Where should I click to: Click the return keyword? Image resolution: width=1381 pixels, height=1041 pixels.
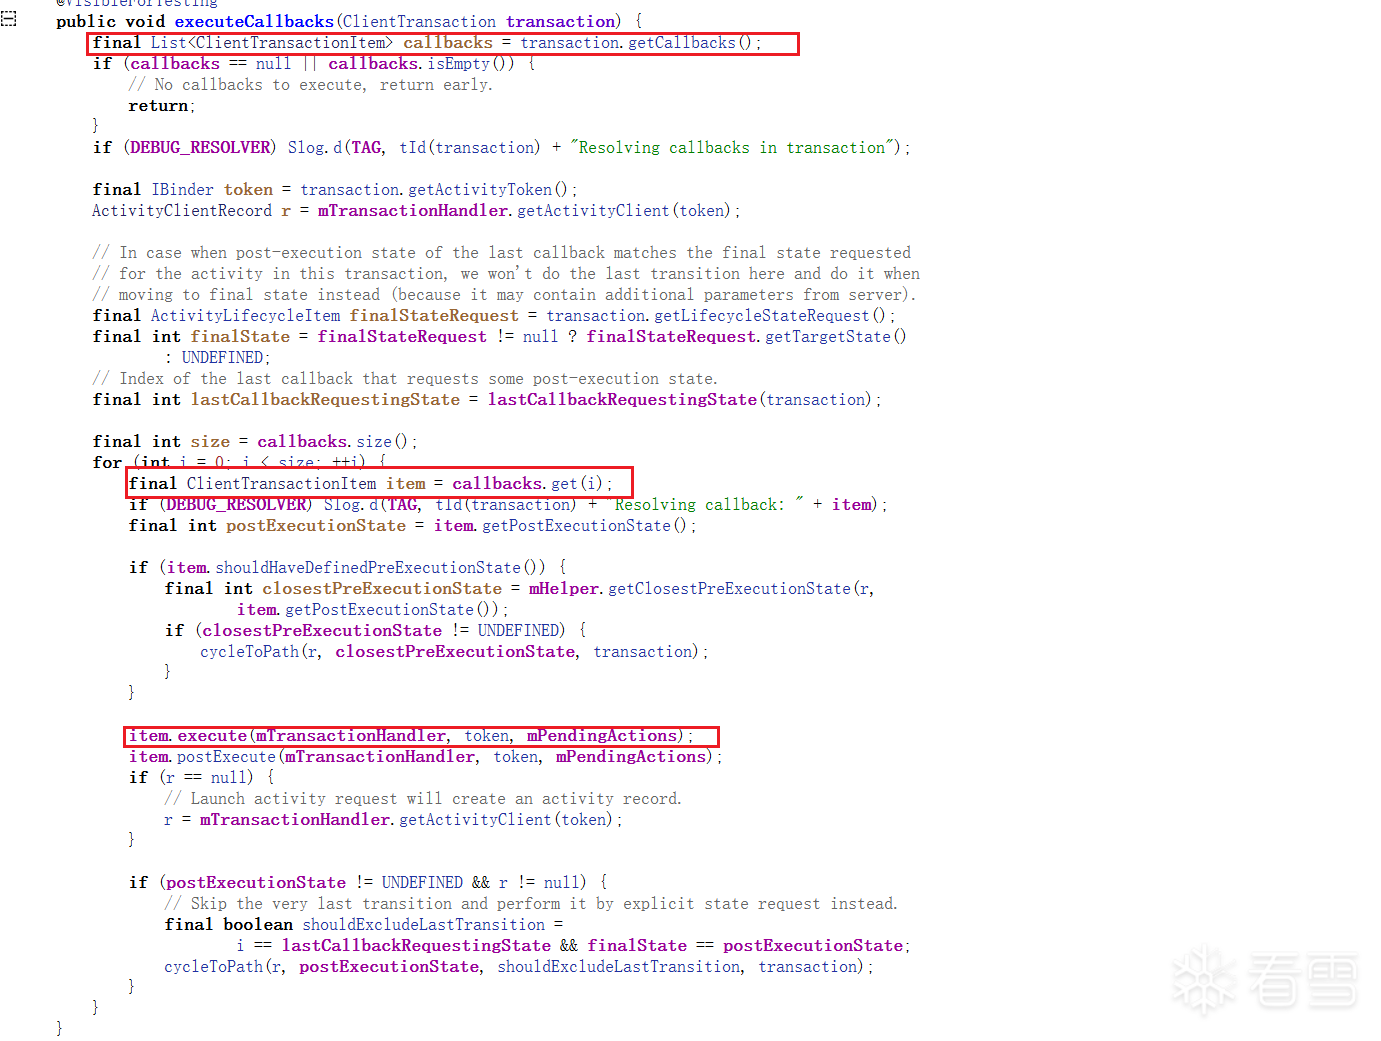pos(158,106)
